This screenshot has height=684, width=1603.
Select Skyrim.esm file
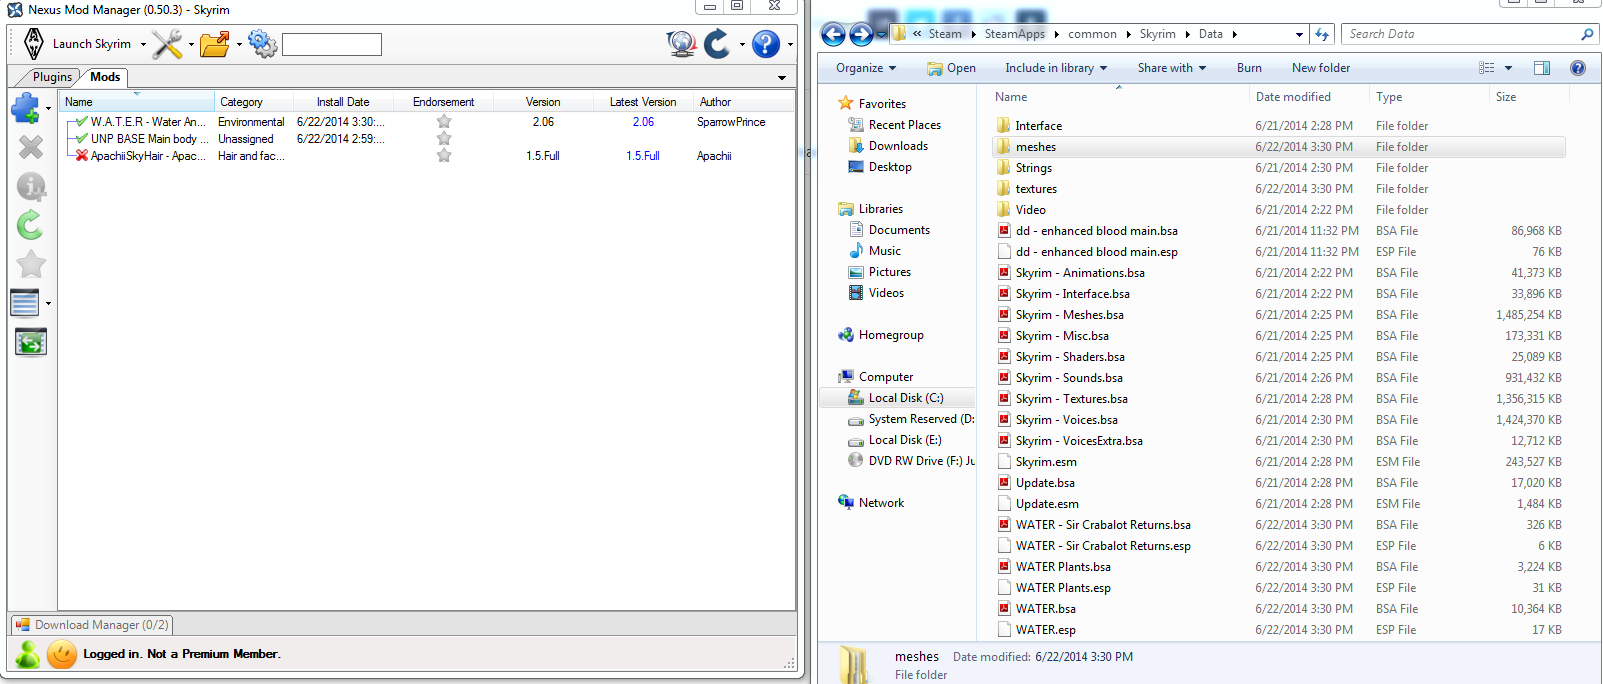[x=1046, y=462]
